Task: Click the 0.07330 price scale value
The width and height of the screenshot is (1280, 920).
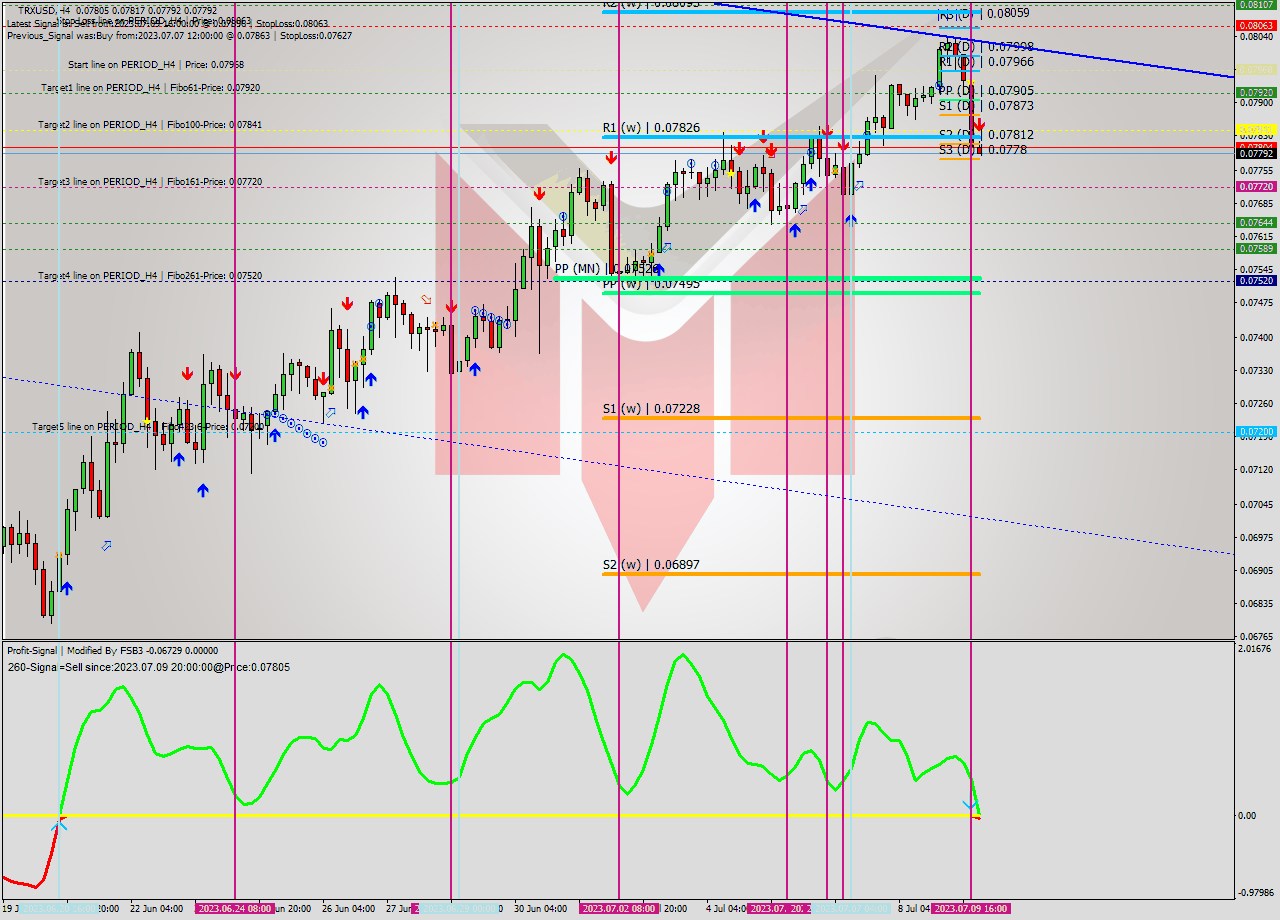Action: (x=1257, y=371)
